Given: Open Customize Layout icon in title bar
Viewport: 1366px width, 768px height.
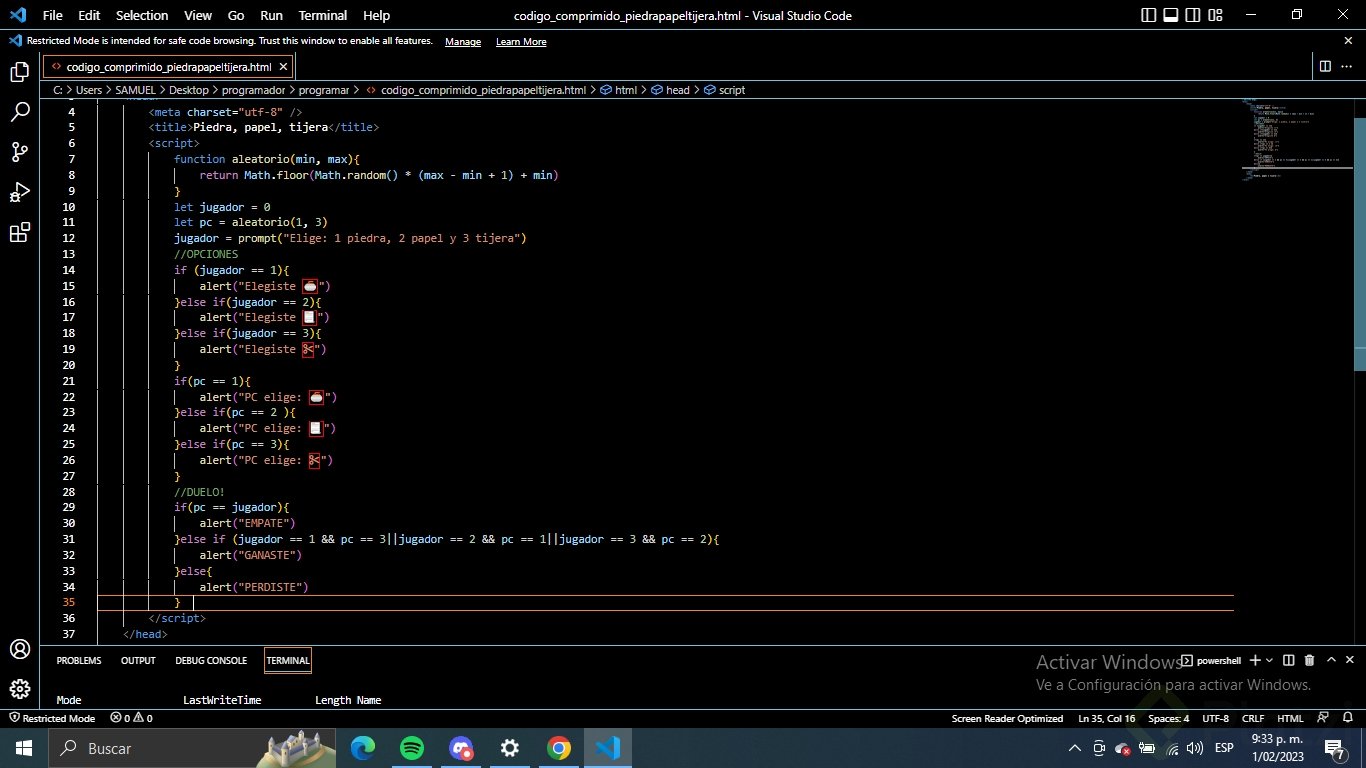Looking at the screenshot, I should tap(1217, 15).
